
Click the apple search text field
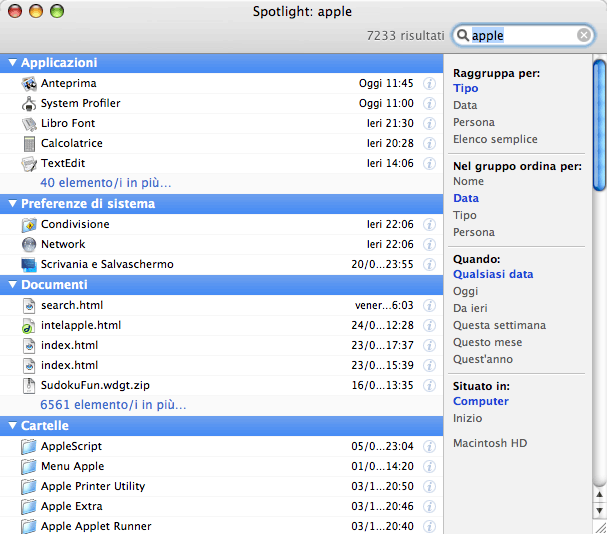tap(523, 36)
